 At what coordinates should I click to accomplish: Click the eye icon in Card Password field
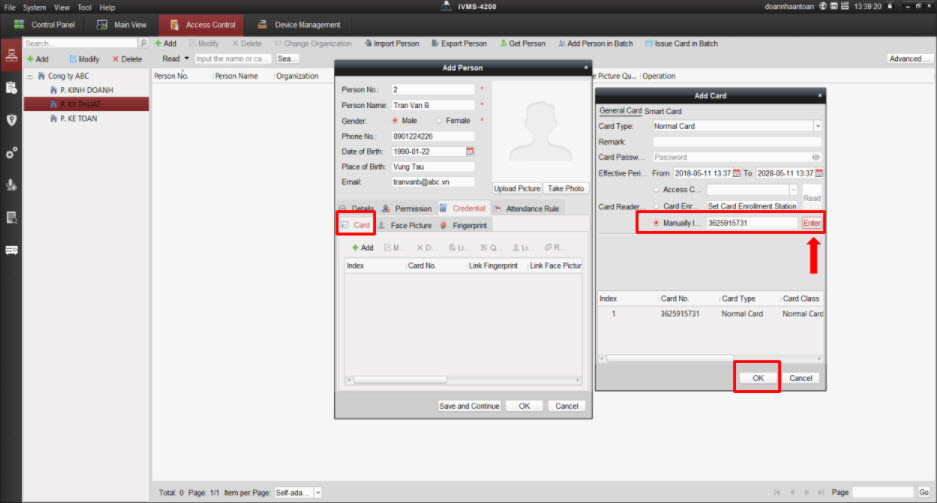[816, 157]
